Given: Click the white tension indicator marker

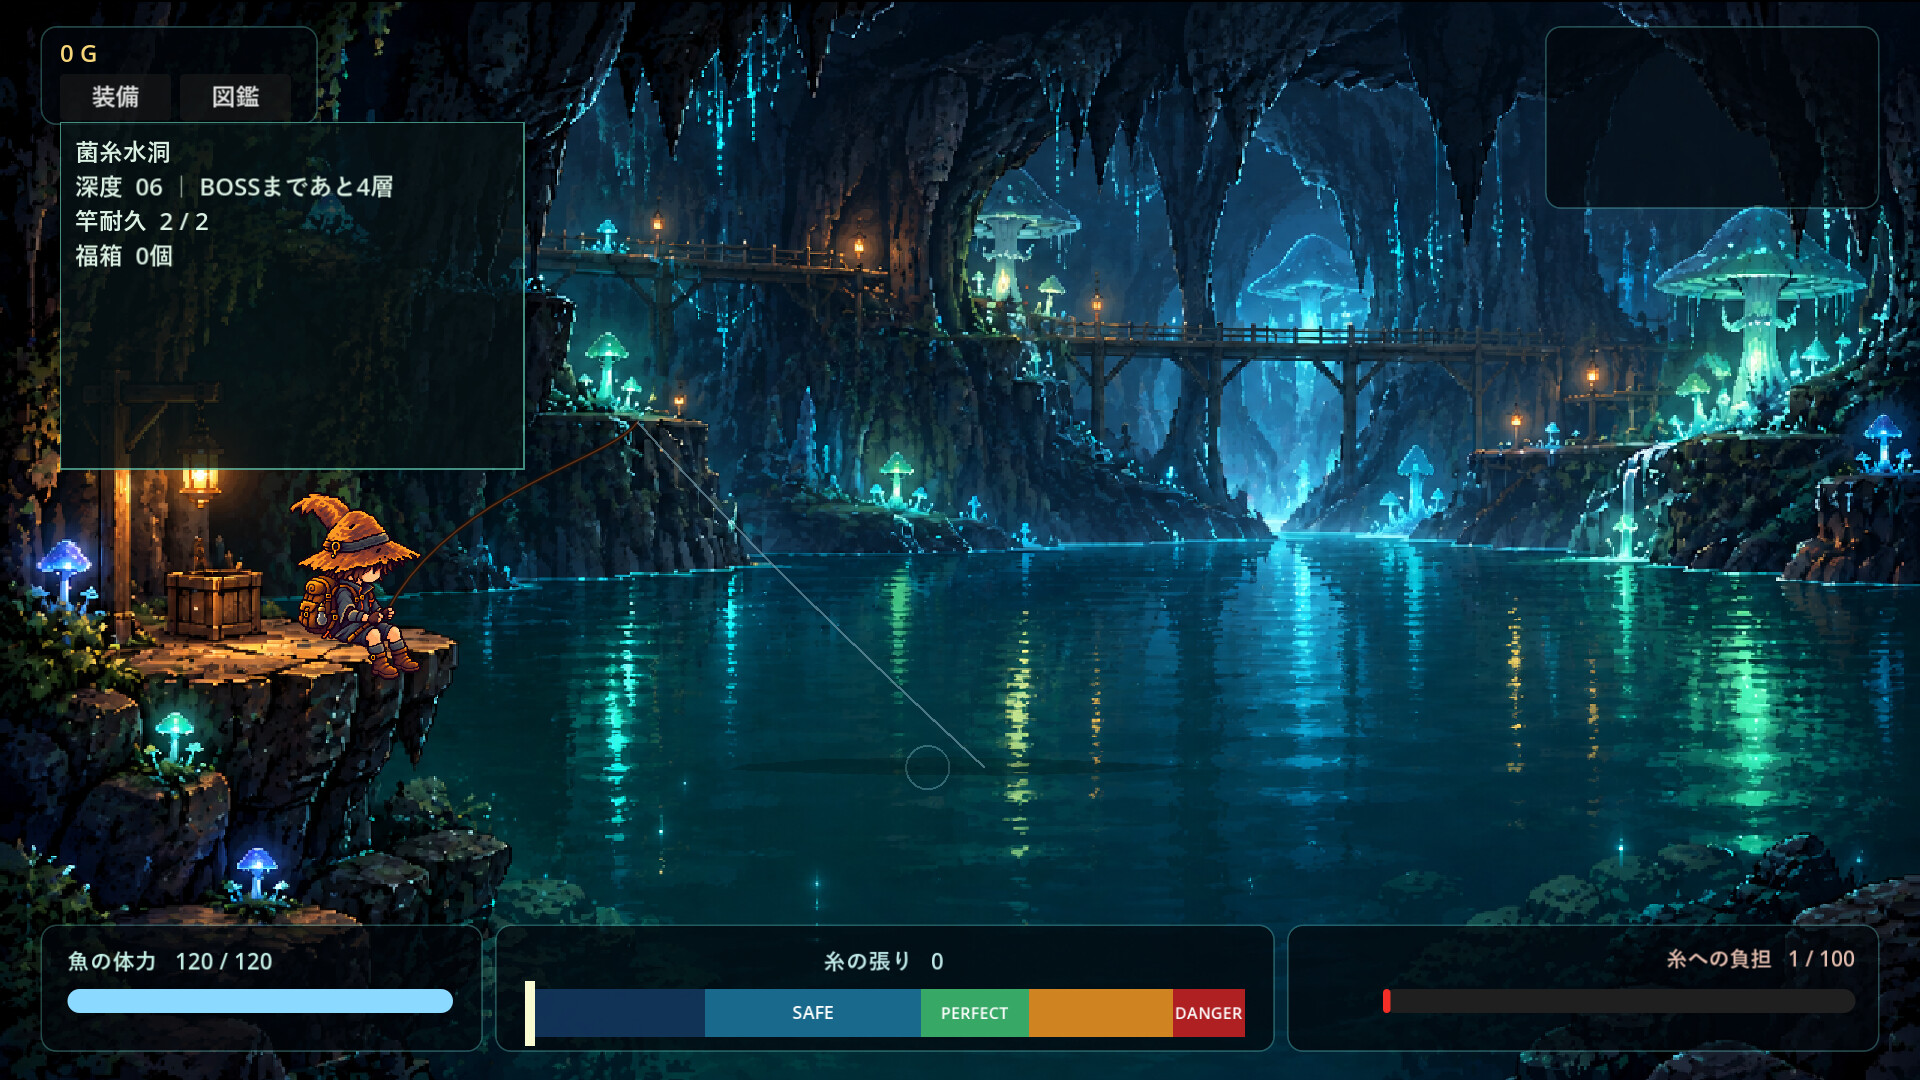Looking at the screenshot, I should click(530, 1013).
